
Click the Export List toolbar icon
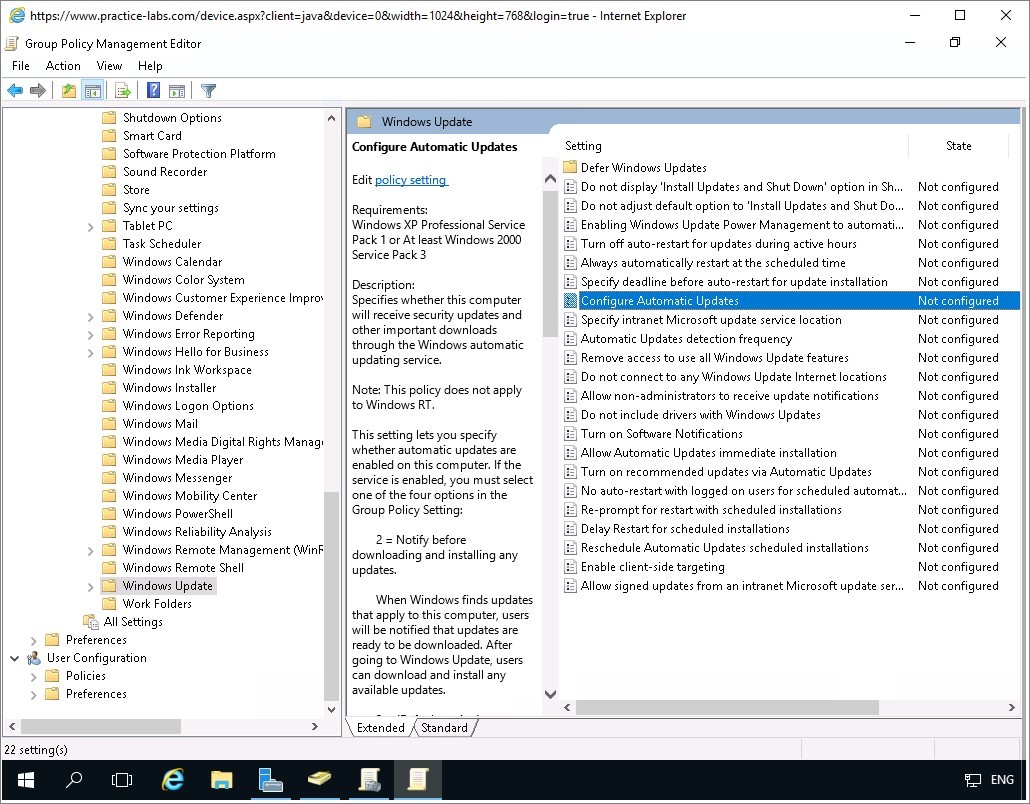[x=122, y=91]
